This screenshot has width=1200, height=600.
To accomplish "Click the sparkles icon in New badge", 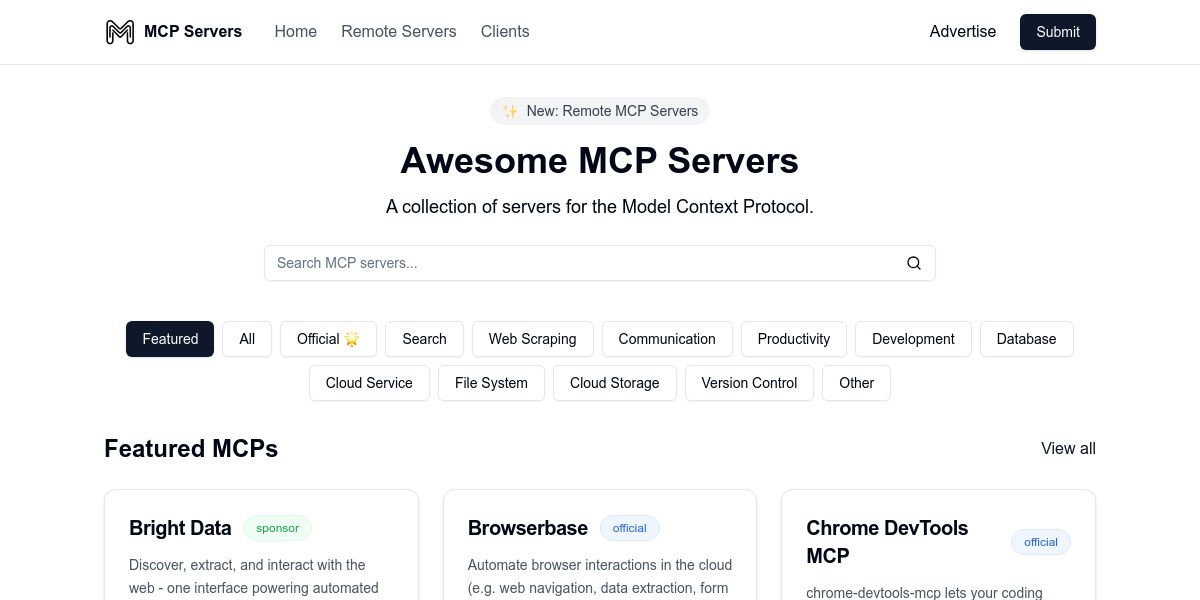I will coord(510,111).
